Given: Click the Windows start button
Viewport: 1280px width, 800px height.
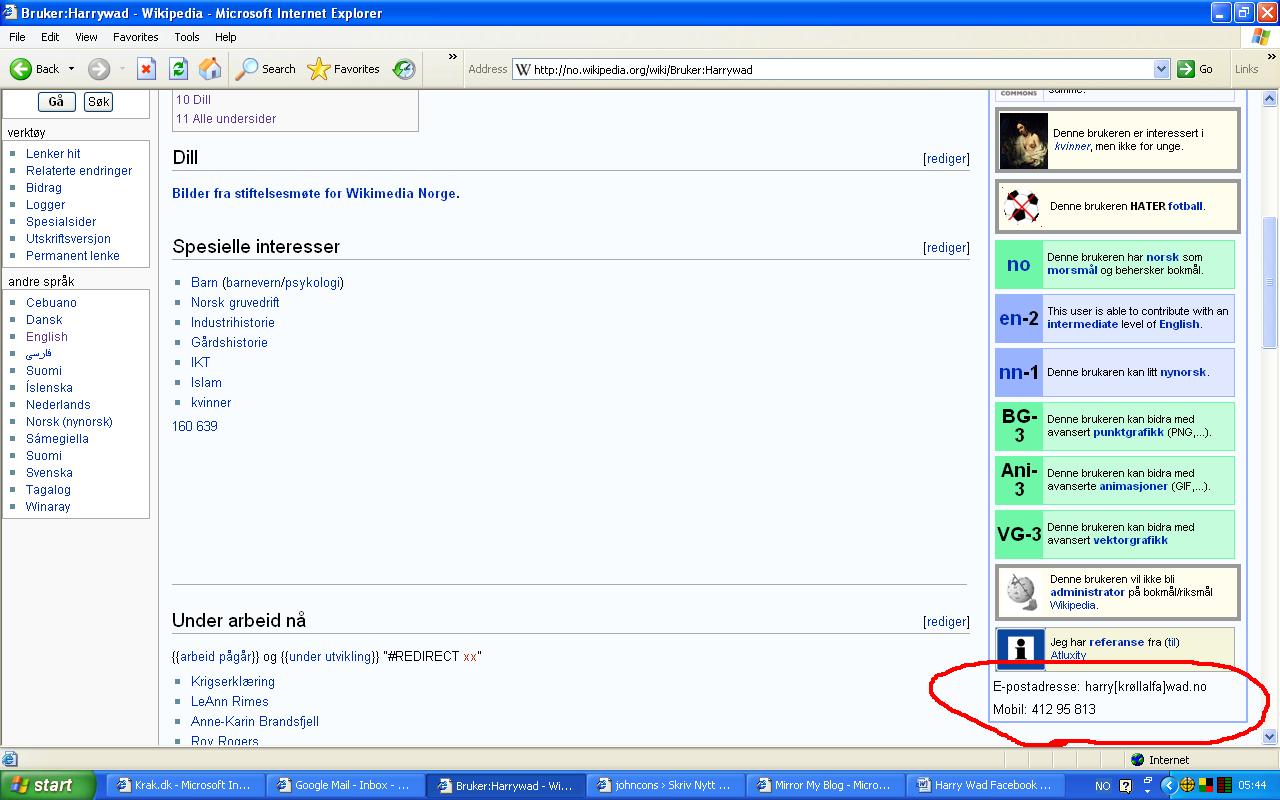Looking at the screenshot, I should 48,785.
